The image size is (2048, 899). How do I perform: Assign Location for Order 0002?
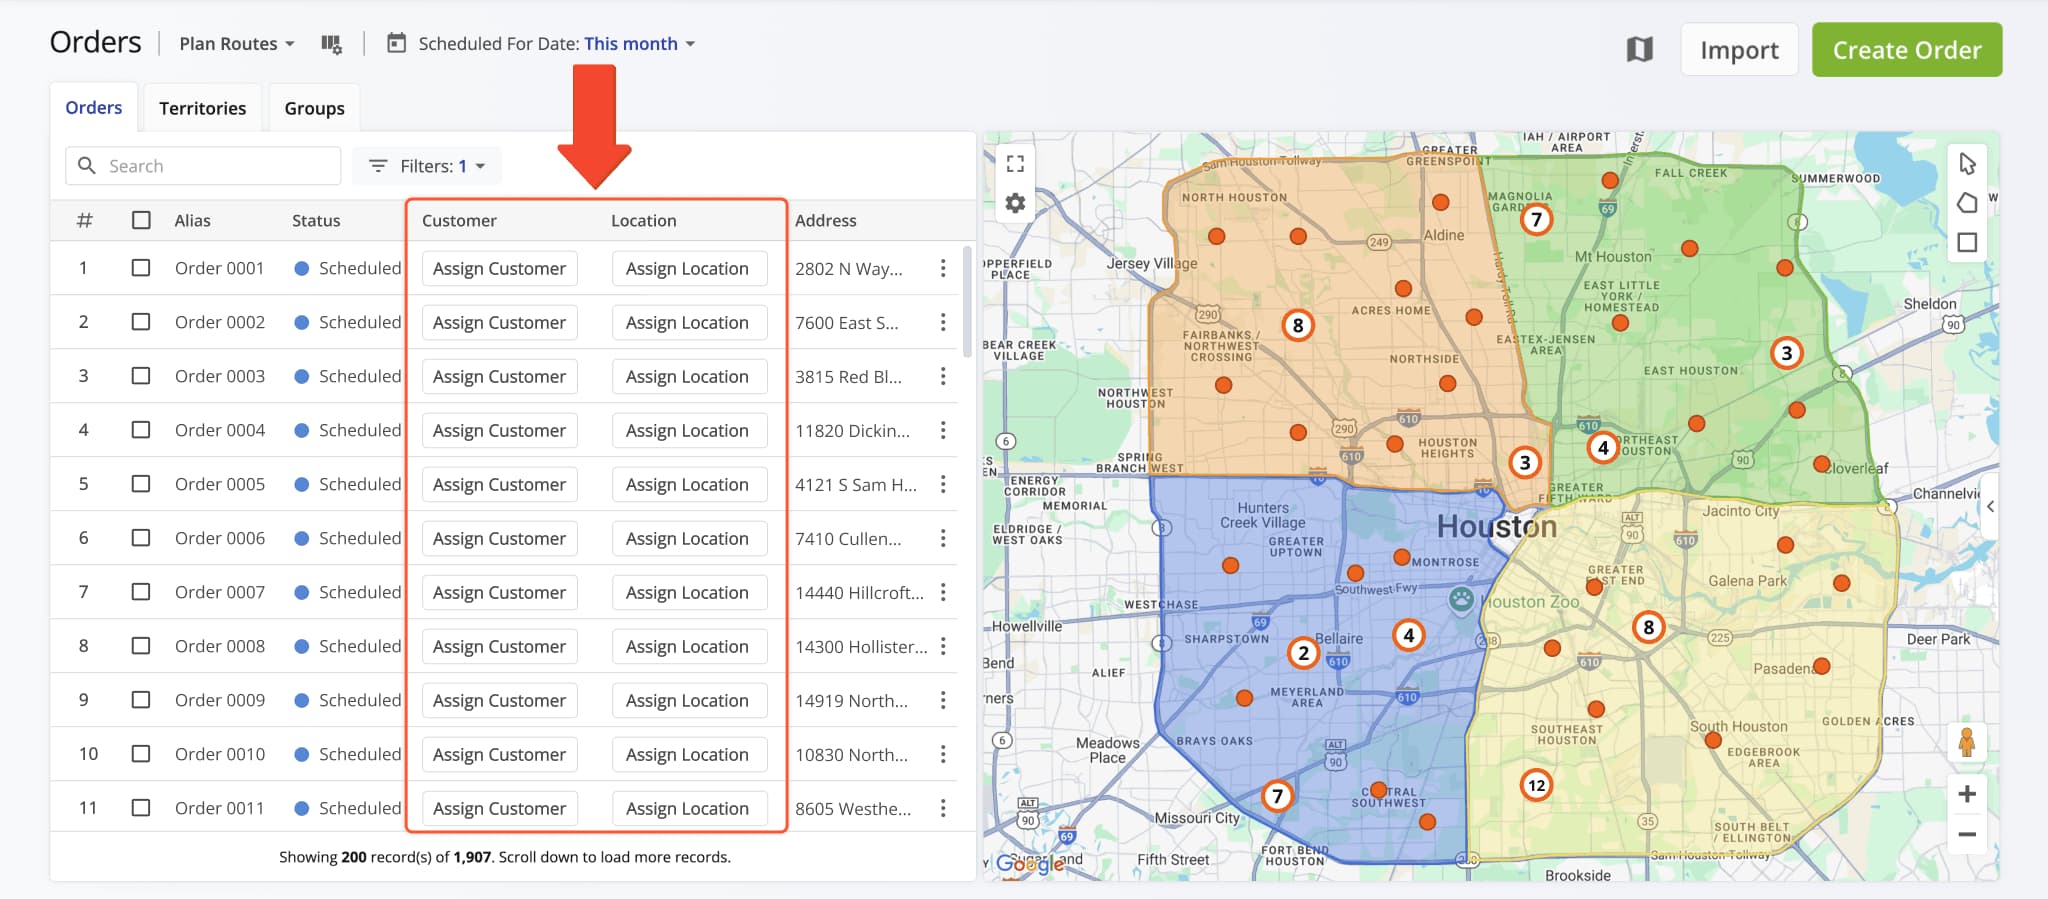(688, 322)
